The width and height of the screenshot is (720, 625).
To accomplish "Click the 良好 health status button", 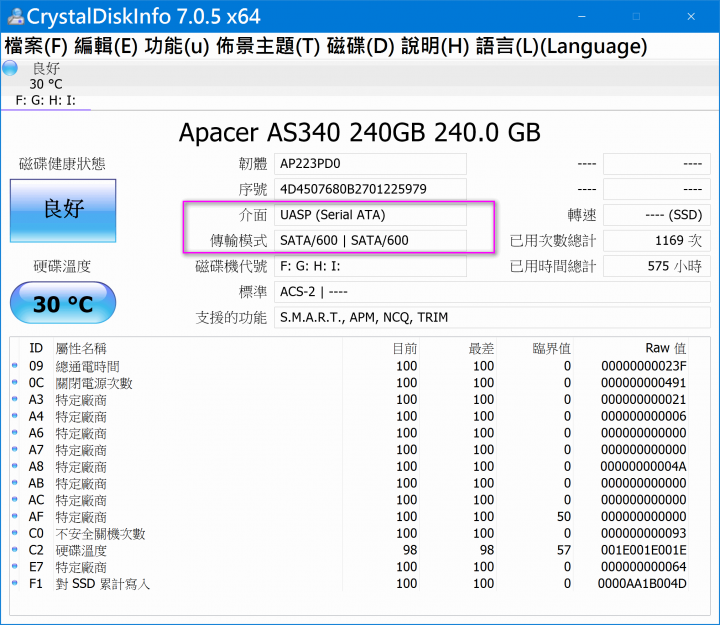I will pyautogui.click(x=63, y=210).
